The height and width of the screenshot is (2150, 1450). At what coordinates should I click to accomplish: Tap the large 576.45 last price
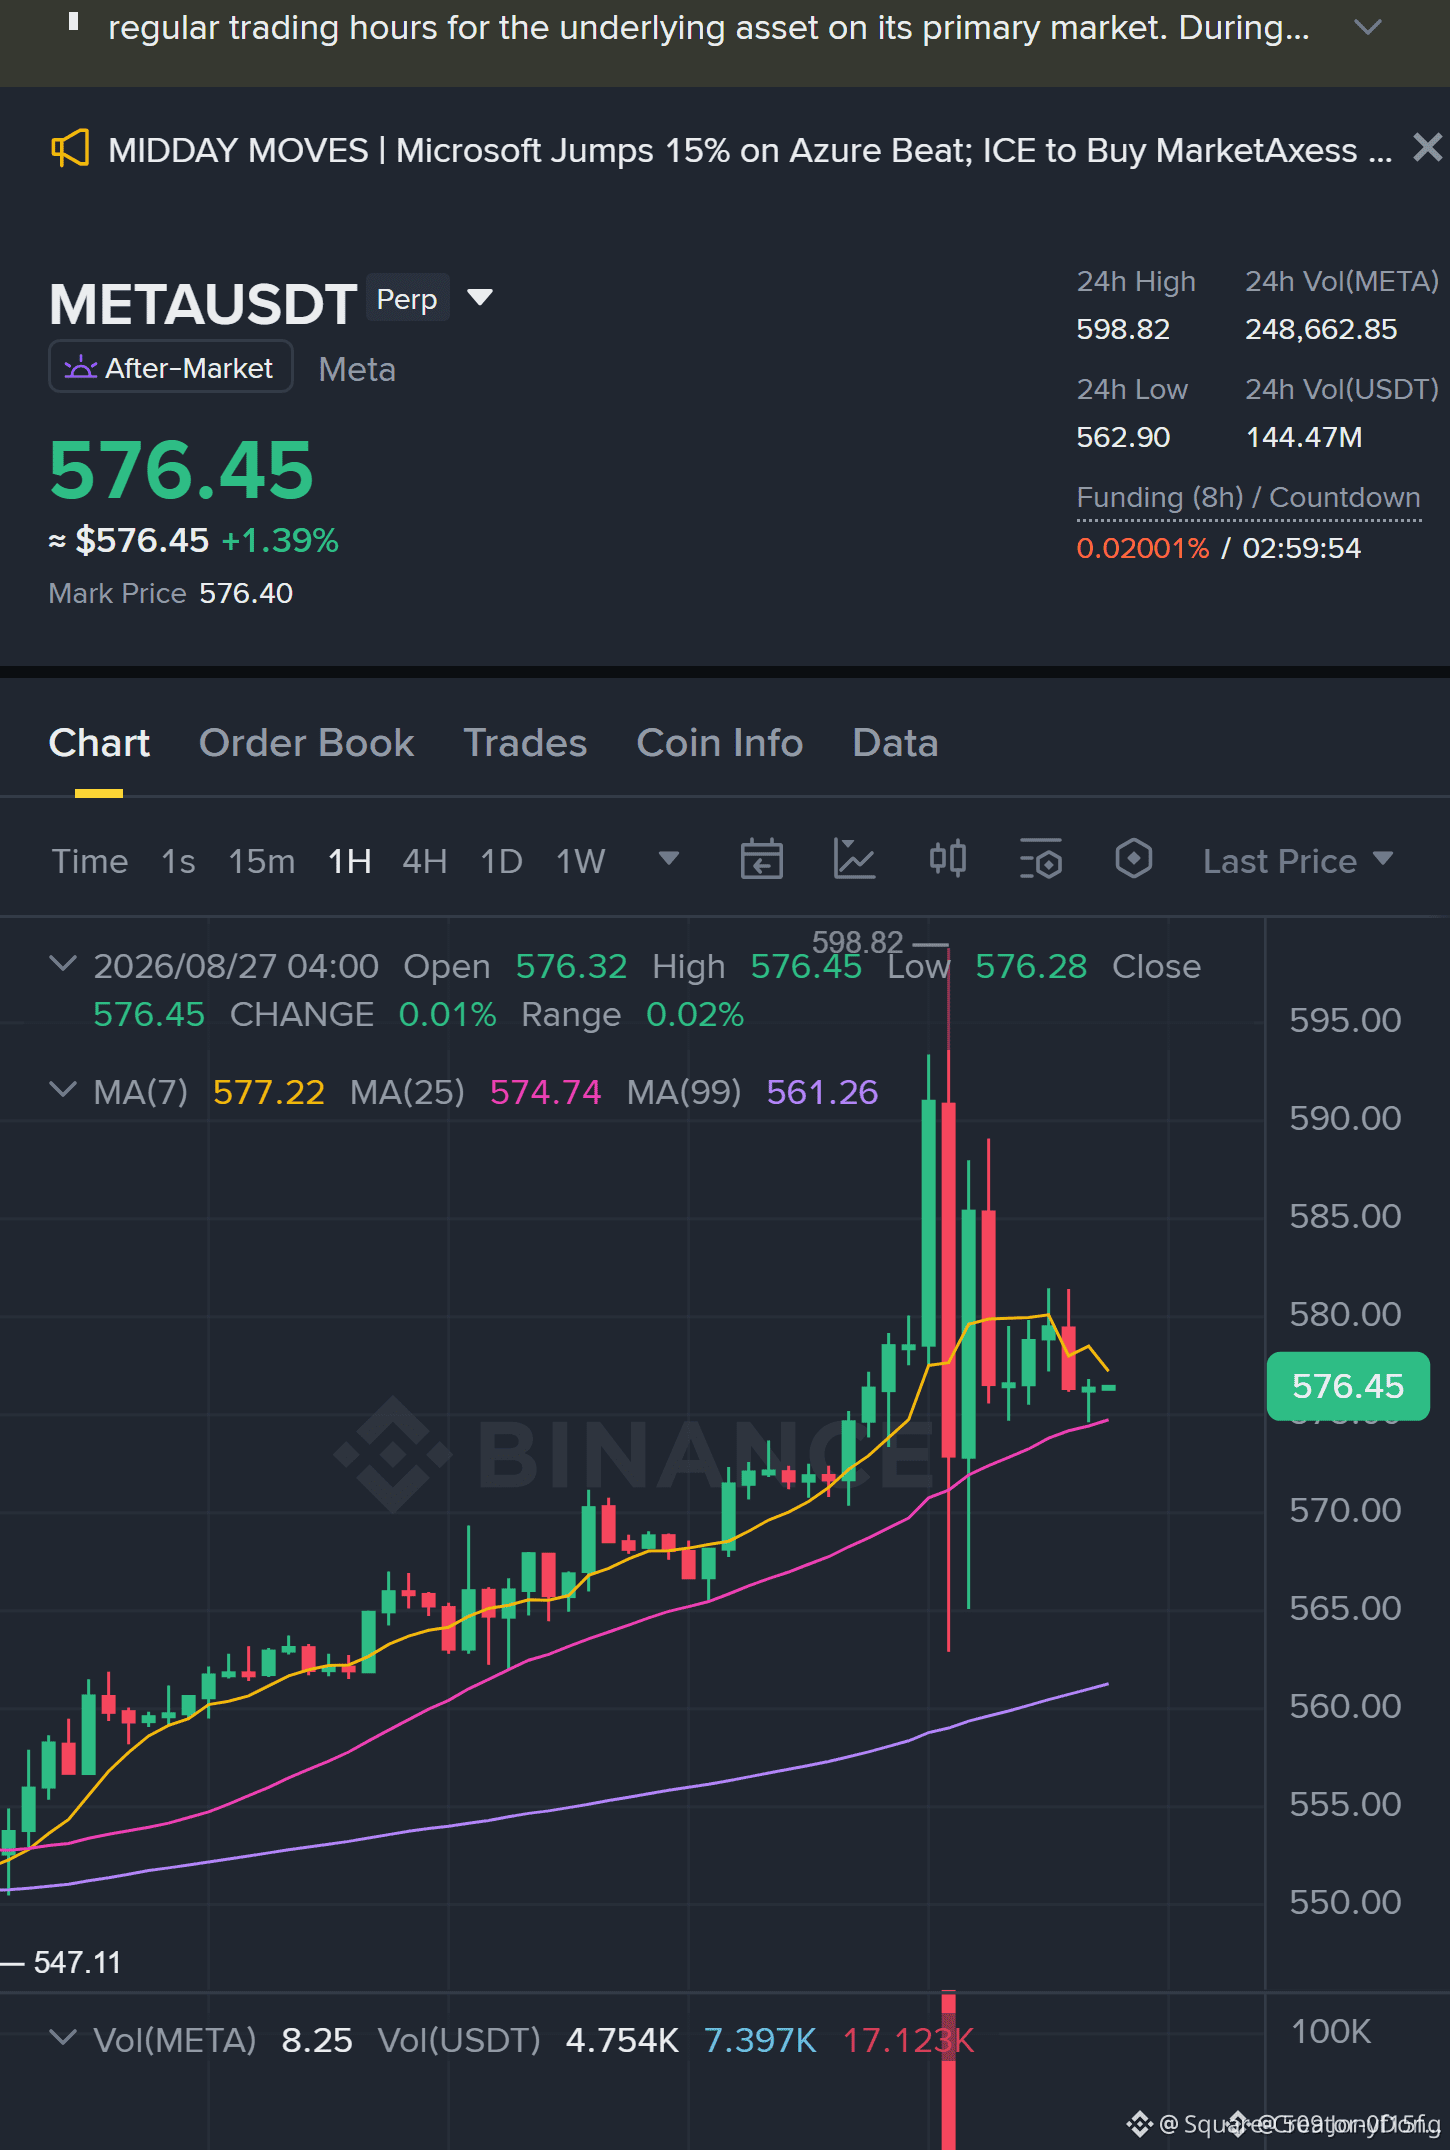point(181,470)
